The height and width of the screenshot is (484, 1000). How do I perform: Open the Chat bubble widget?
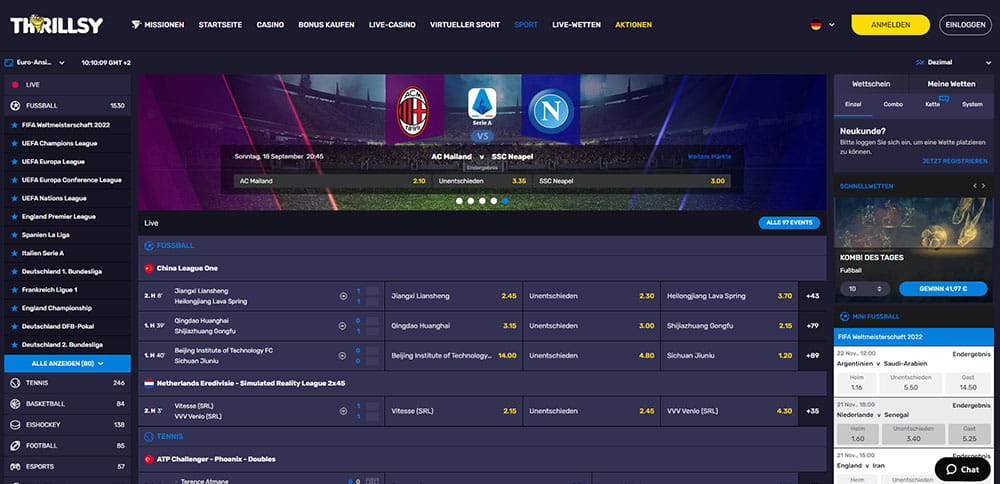pyautogui.click(x=962, y=469)
